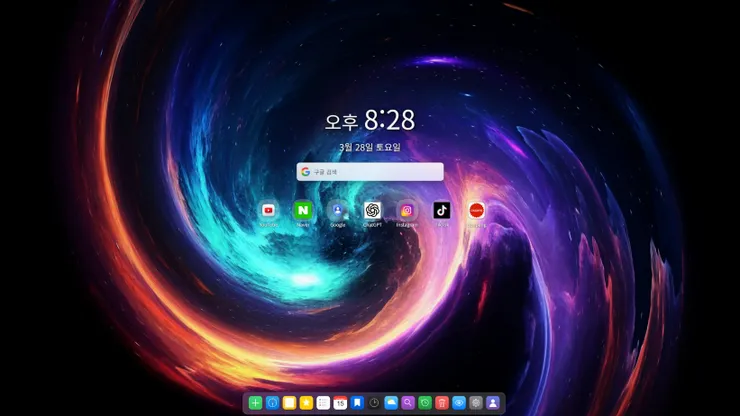Open the dark clock icon in dock
Image resolution: width=740 pixels, height=416 pixels.
point(374,403)
